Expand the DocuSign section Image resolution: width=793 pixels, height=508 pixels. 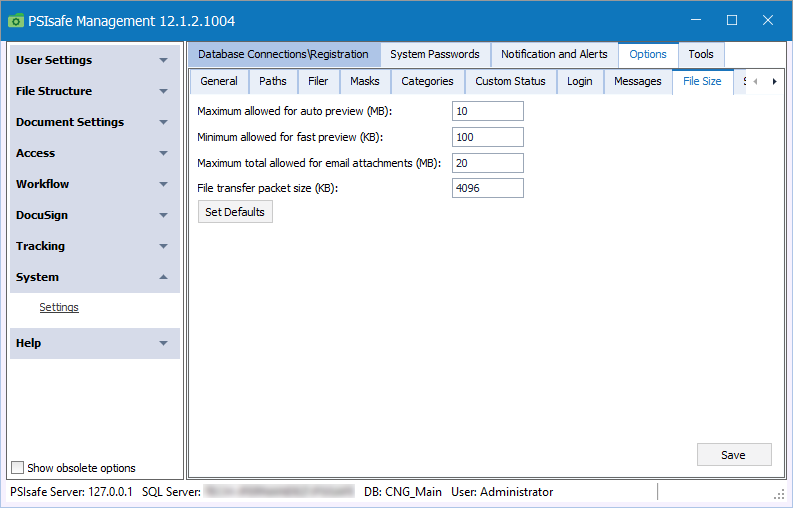(x=95, y=215)
